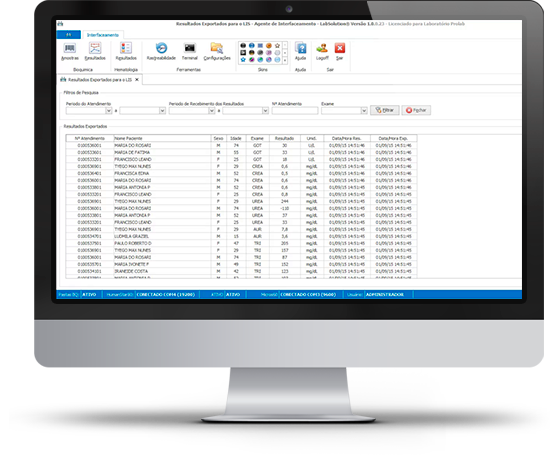Click the Fechar button
Image resolution: width=552 pixels, height=465 pixels.
click(416, 110)
